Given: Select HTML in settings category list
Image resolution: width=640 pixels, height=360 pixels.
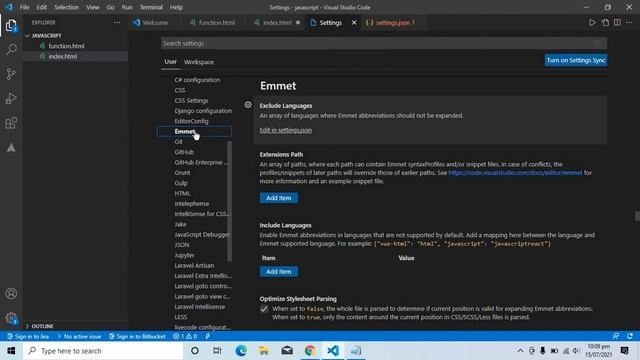Looking at the screenshot, I should [x=182, y=193].
